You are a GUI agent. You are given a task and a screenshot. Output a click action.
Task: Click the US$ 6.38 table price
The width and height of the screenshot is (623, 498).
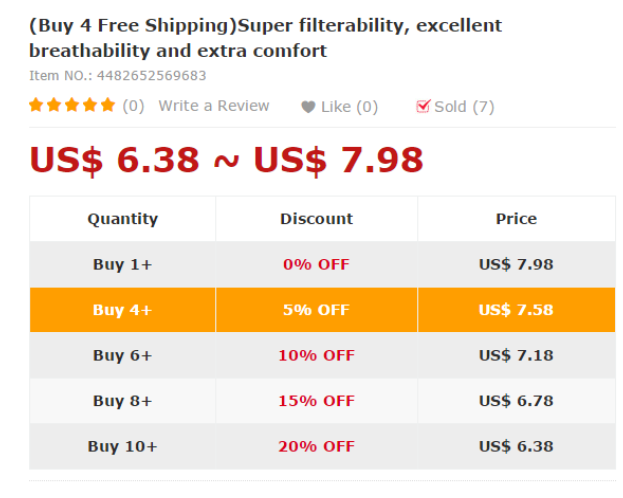516,447
